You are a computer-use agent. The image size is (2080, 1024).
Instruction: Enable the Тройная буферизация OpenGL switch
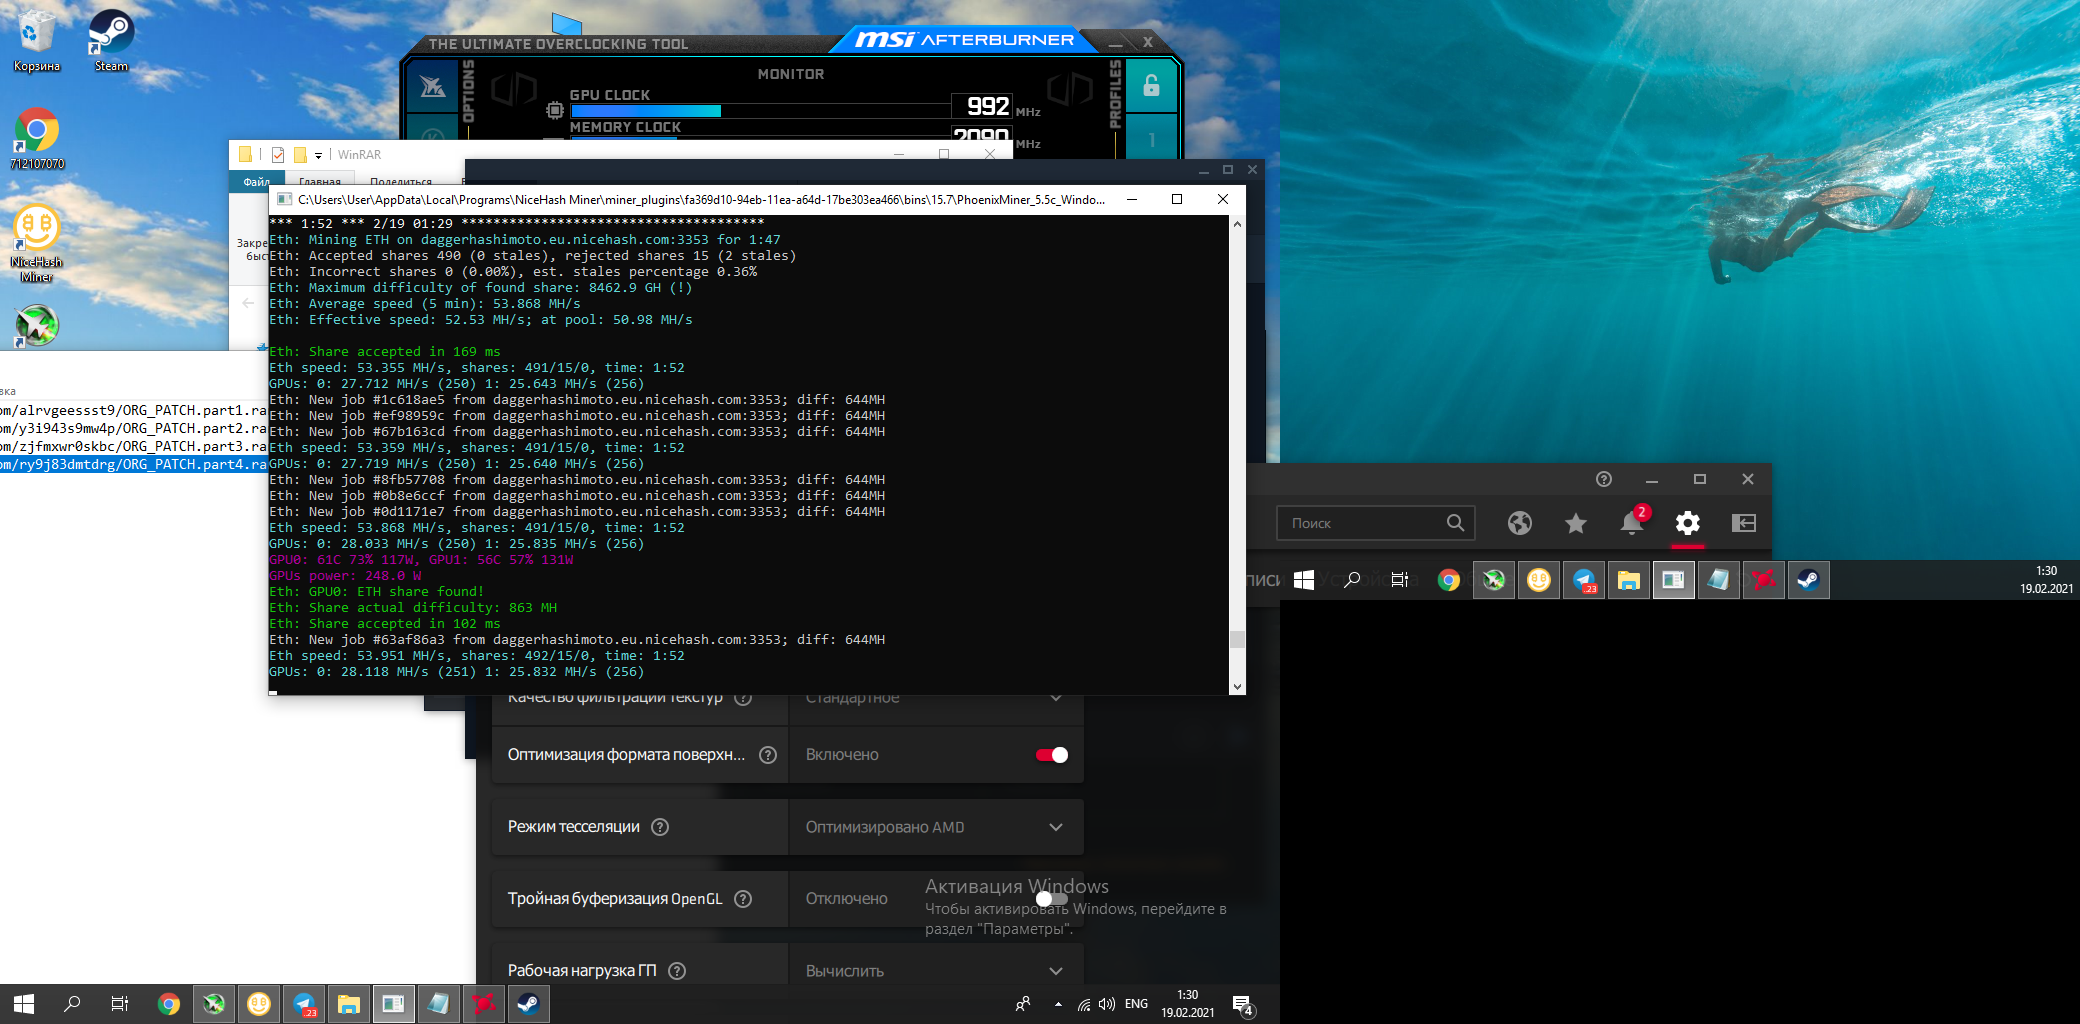click(x=1052, y=899)
